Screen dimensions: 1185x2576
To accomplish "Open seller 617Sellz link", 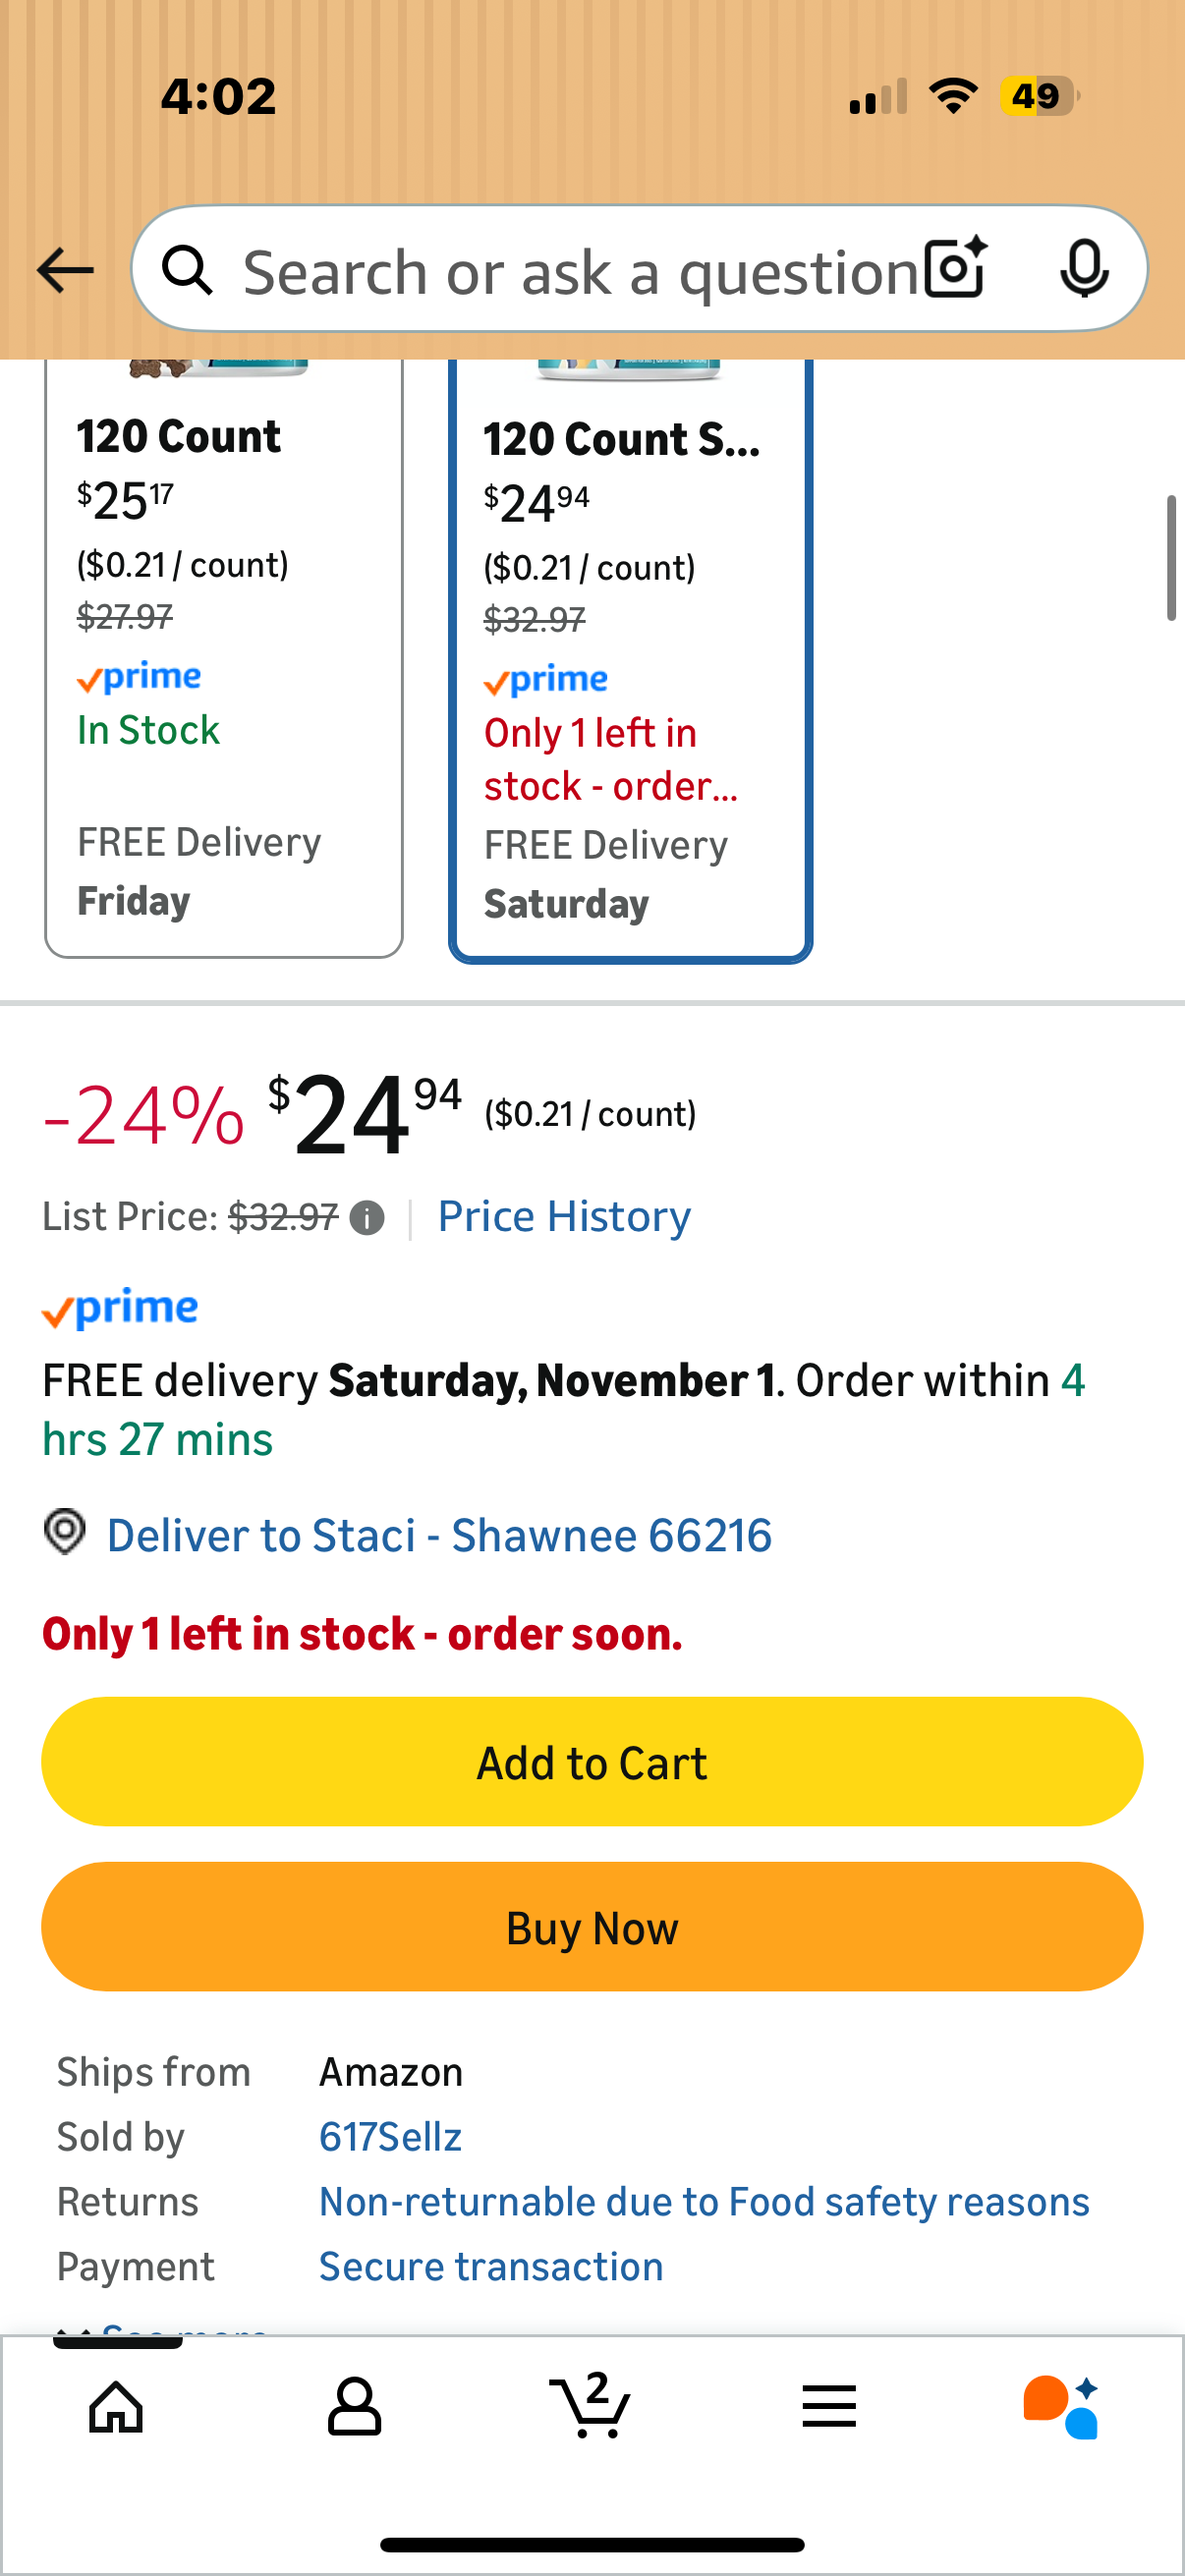I will [x=390, y=2137].
